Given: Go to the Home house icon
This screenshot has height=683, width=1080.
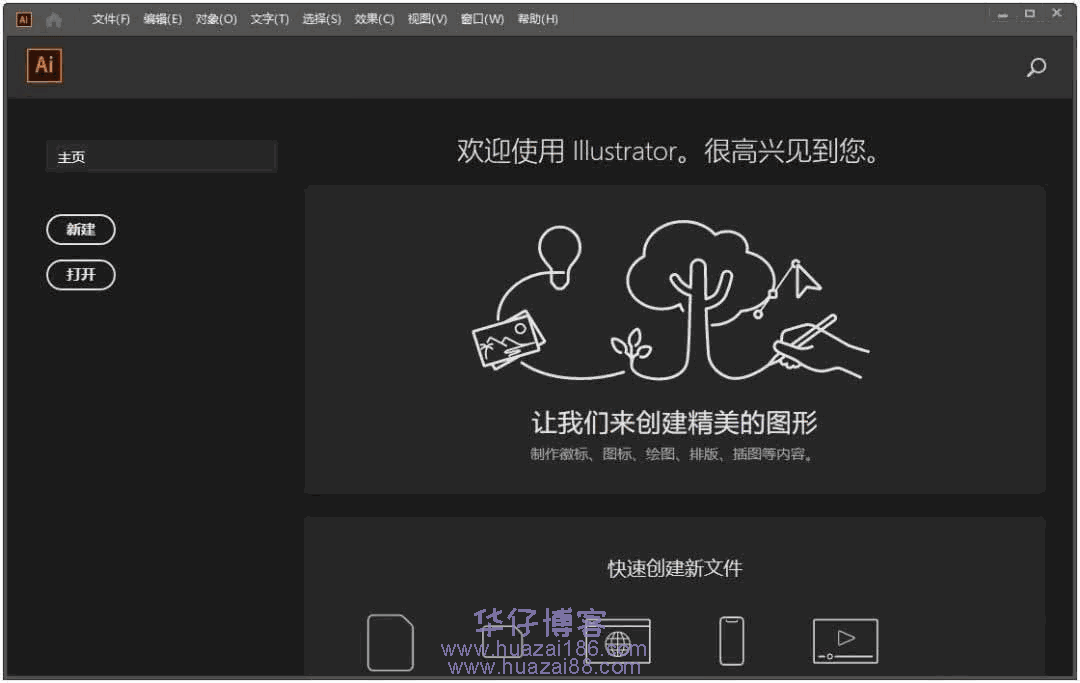Looking at the screenshot, I should (54, 20).
